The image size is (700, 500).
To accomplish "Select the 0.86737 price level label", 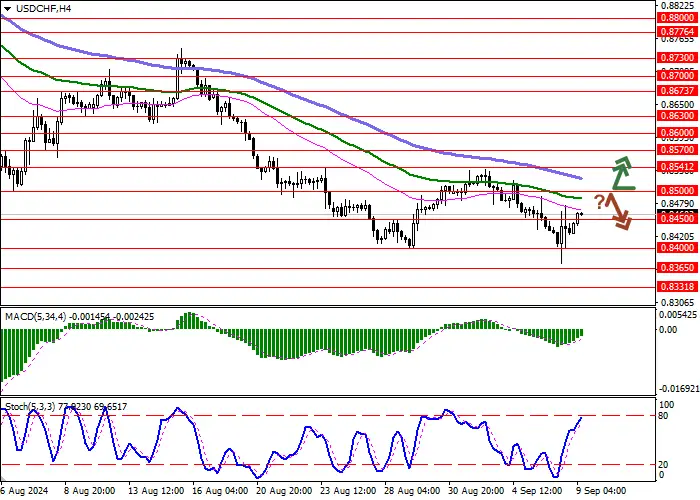I will pyautogui.click(x=677, y=91).
